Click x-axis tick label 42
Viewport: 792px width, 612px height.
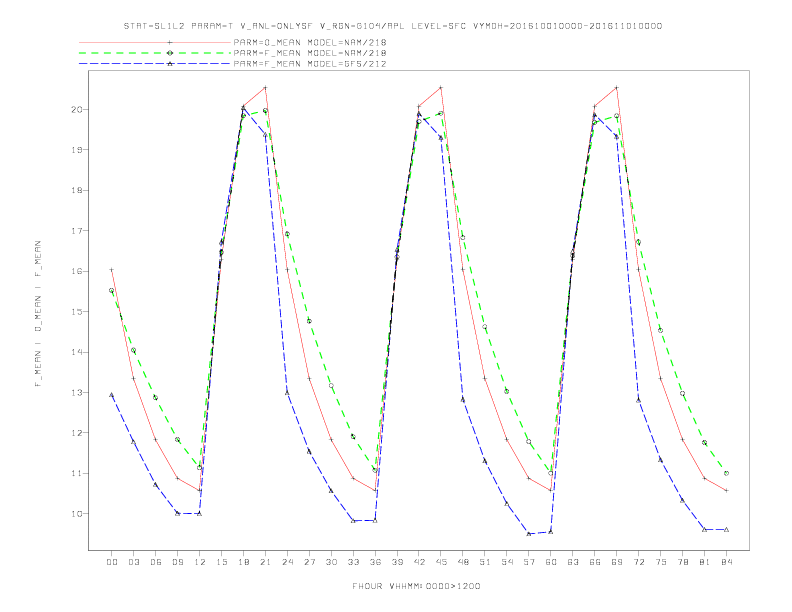point(419,562)
